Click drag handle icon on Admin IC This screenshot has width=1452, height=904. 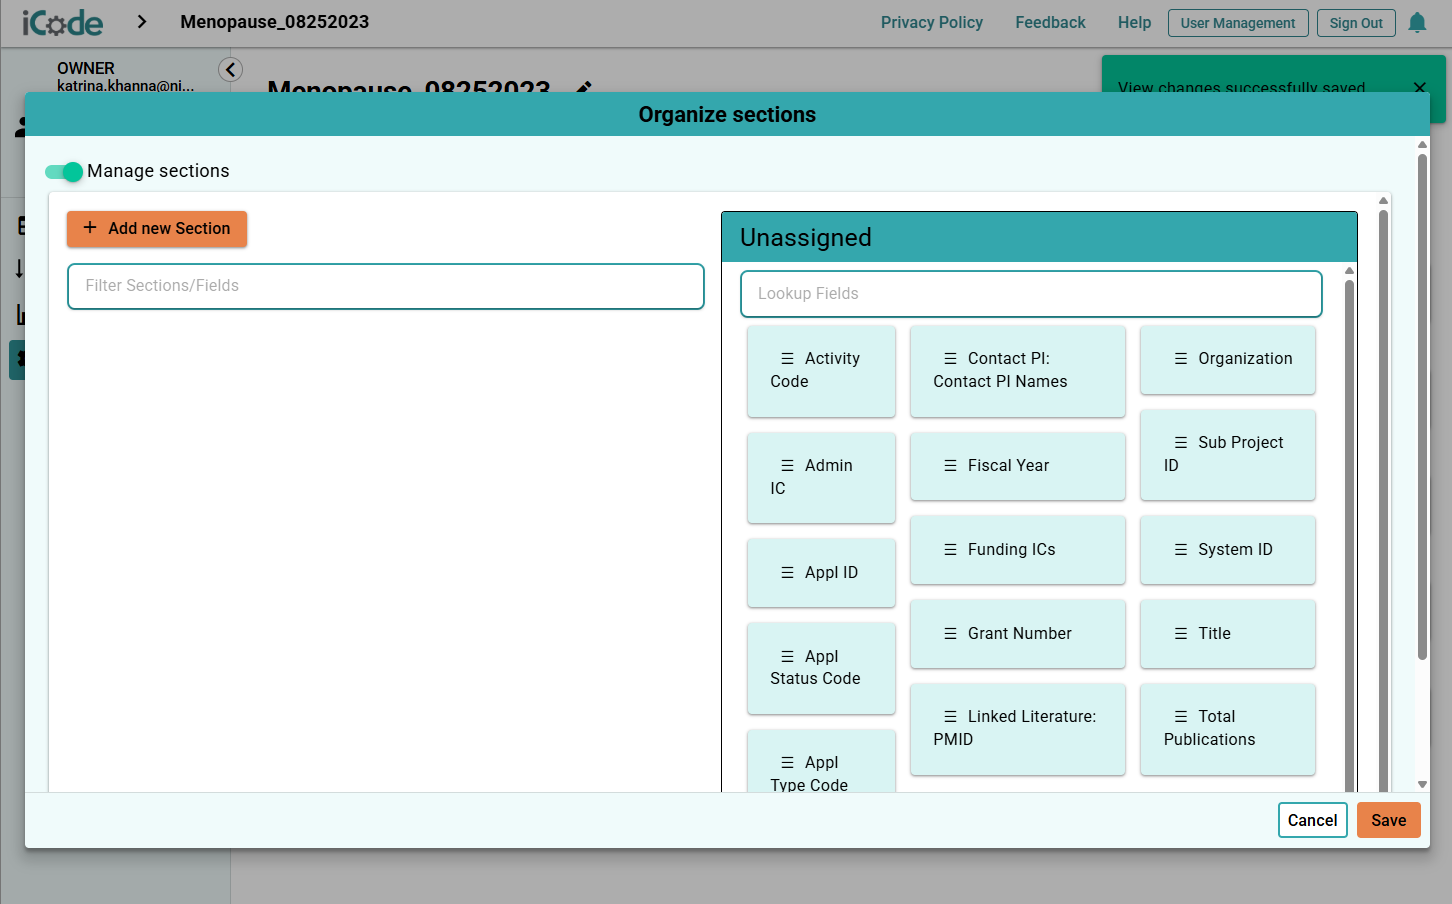click(x=787, y=465)
